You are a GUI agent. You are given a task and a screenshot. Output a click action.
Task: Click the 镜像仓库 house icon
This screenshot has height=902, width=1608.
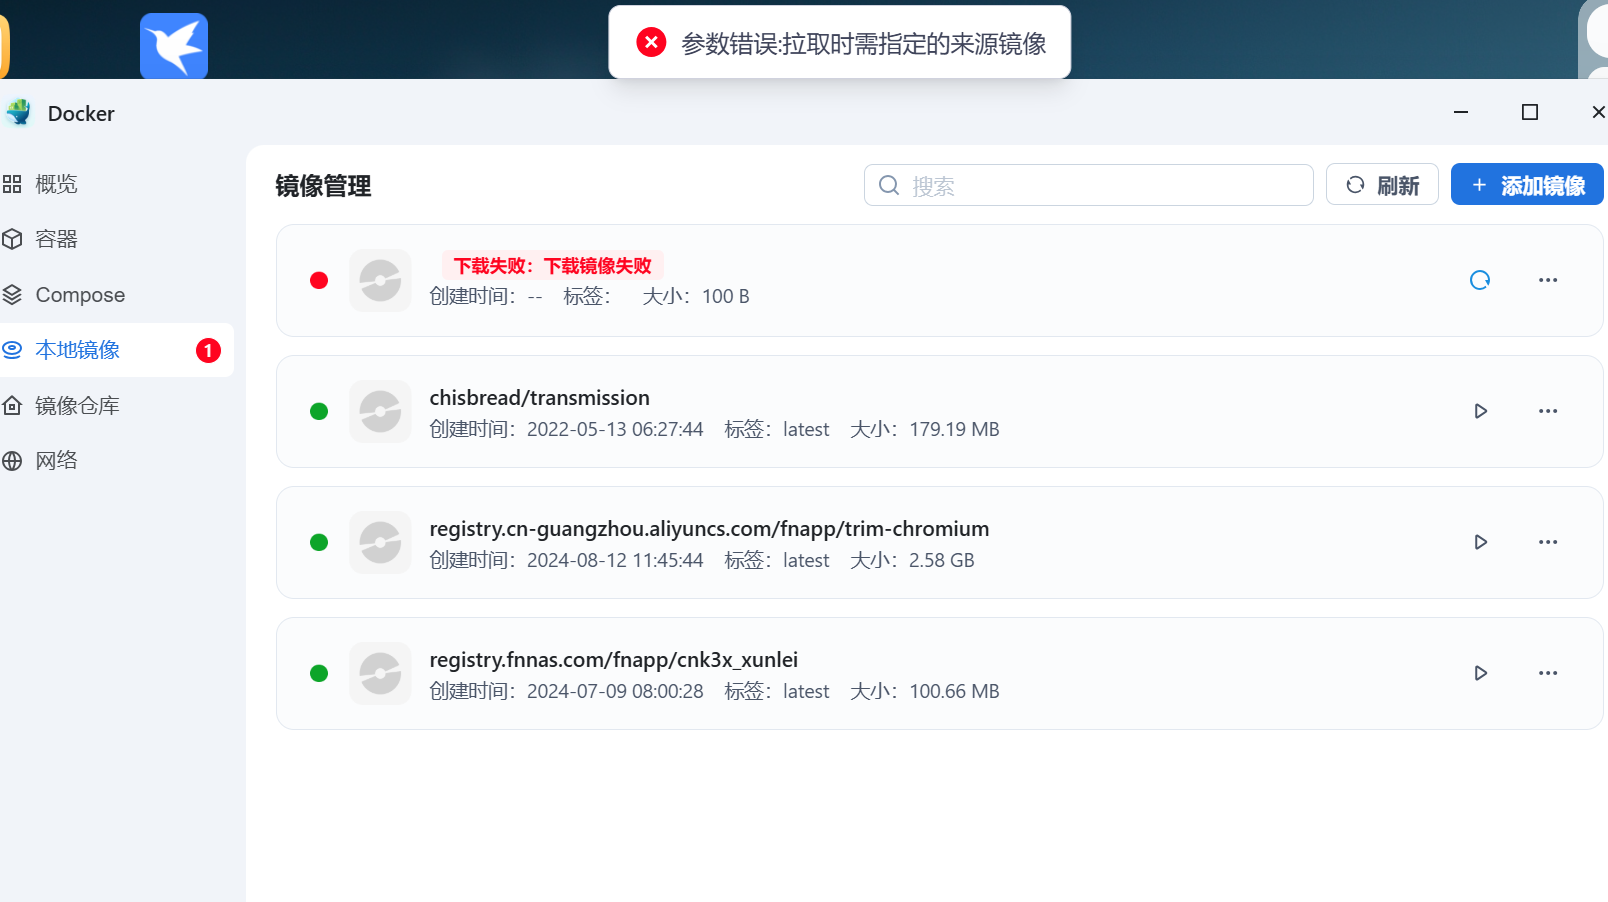click(12, 406)
